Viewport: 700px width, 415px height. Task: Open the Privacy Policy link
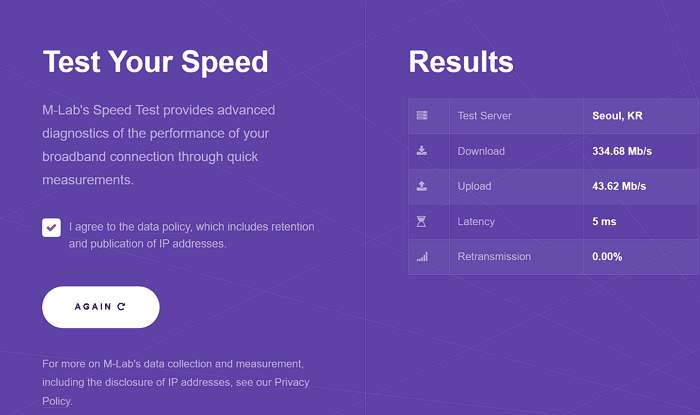pyautogui.click(x=176, y=391)
